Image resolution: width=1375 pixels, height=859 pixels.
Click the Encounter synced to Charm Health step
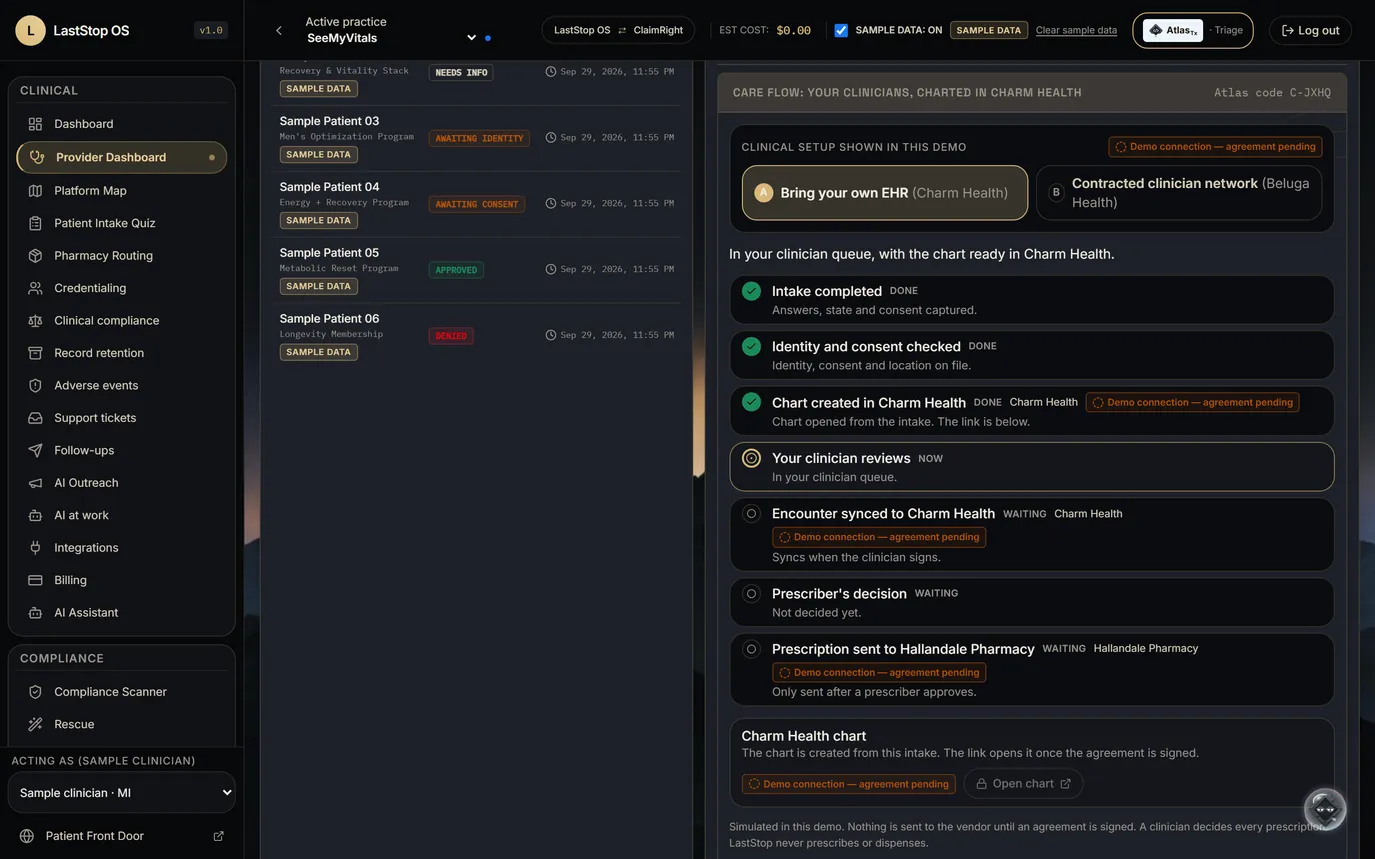pyautogui.click(x=1032, y=535)
